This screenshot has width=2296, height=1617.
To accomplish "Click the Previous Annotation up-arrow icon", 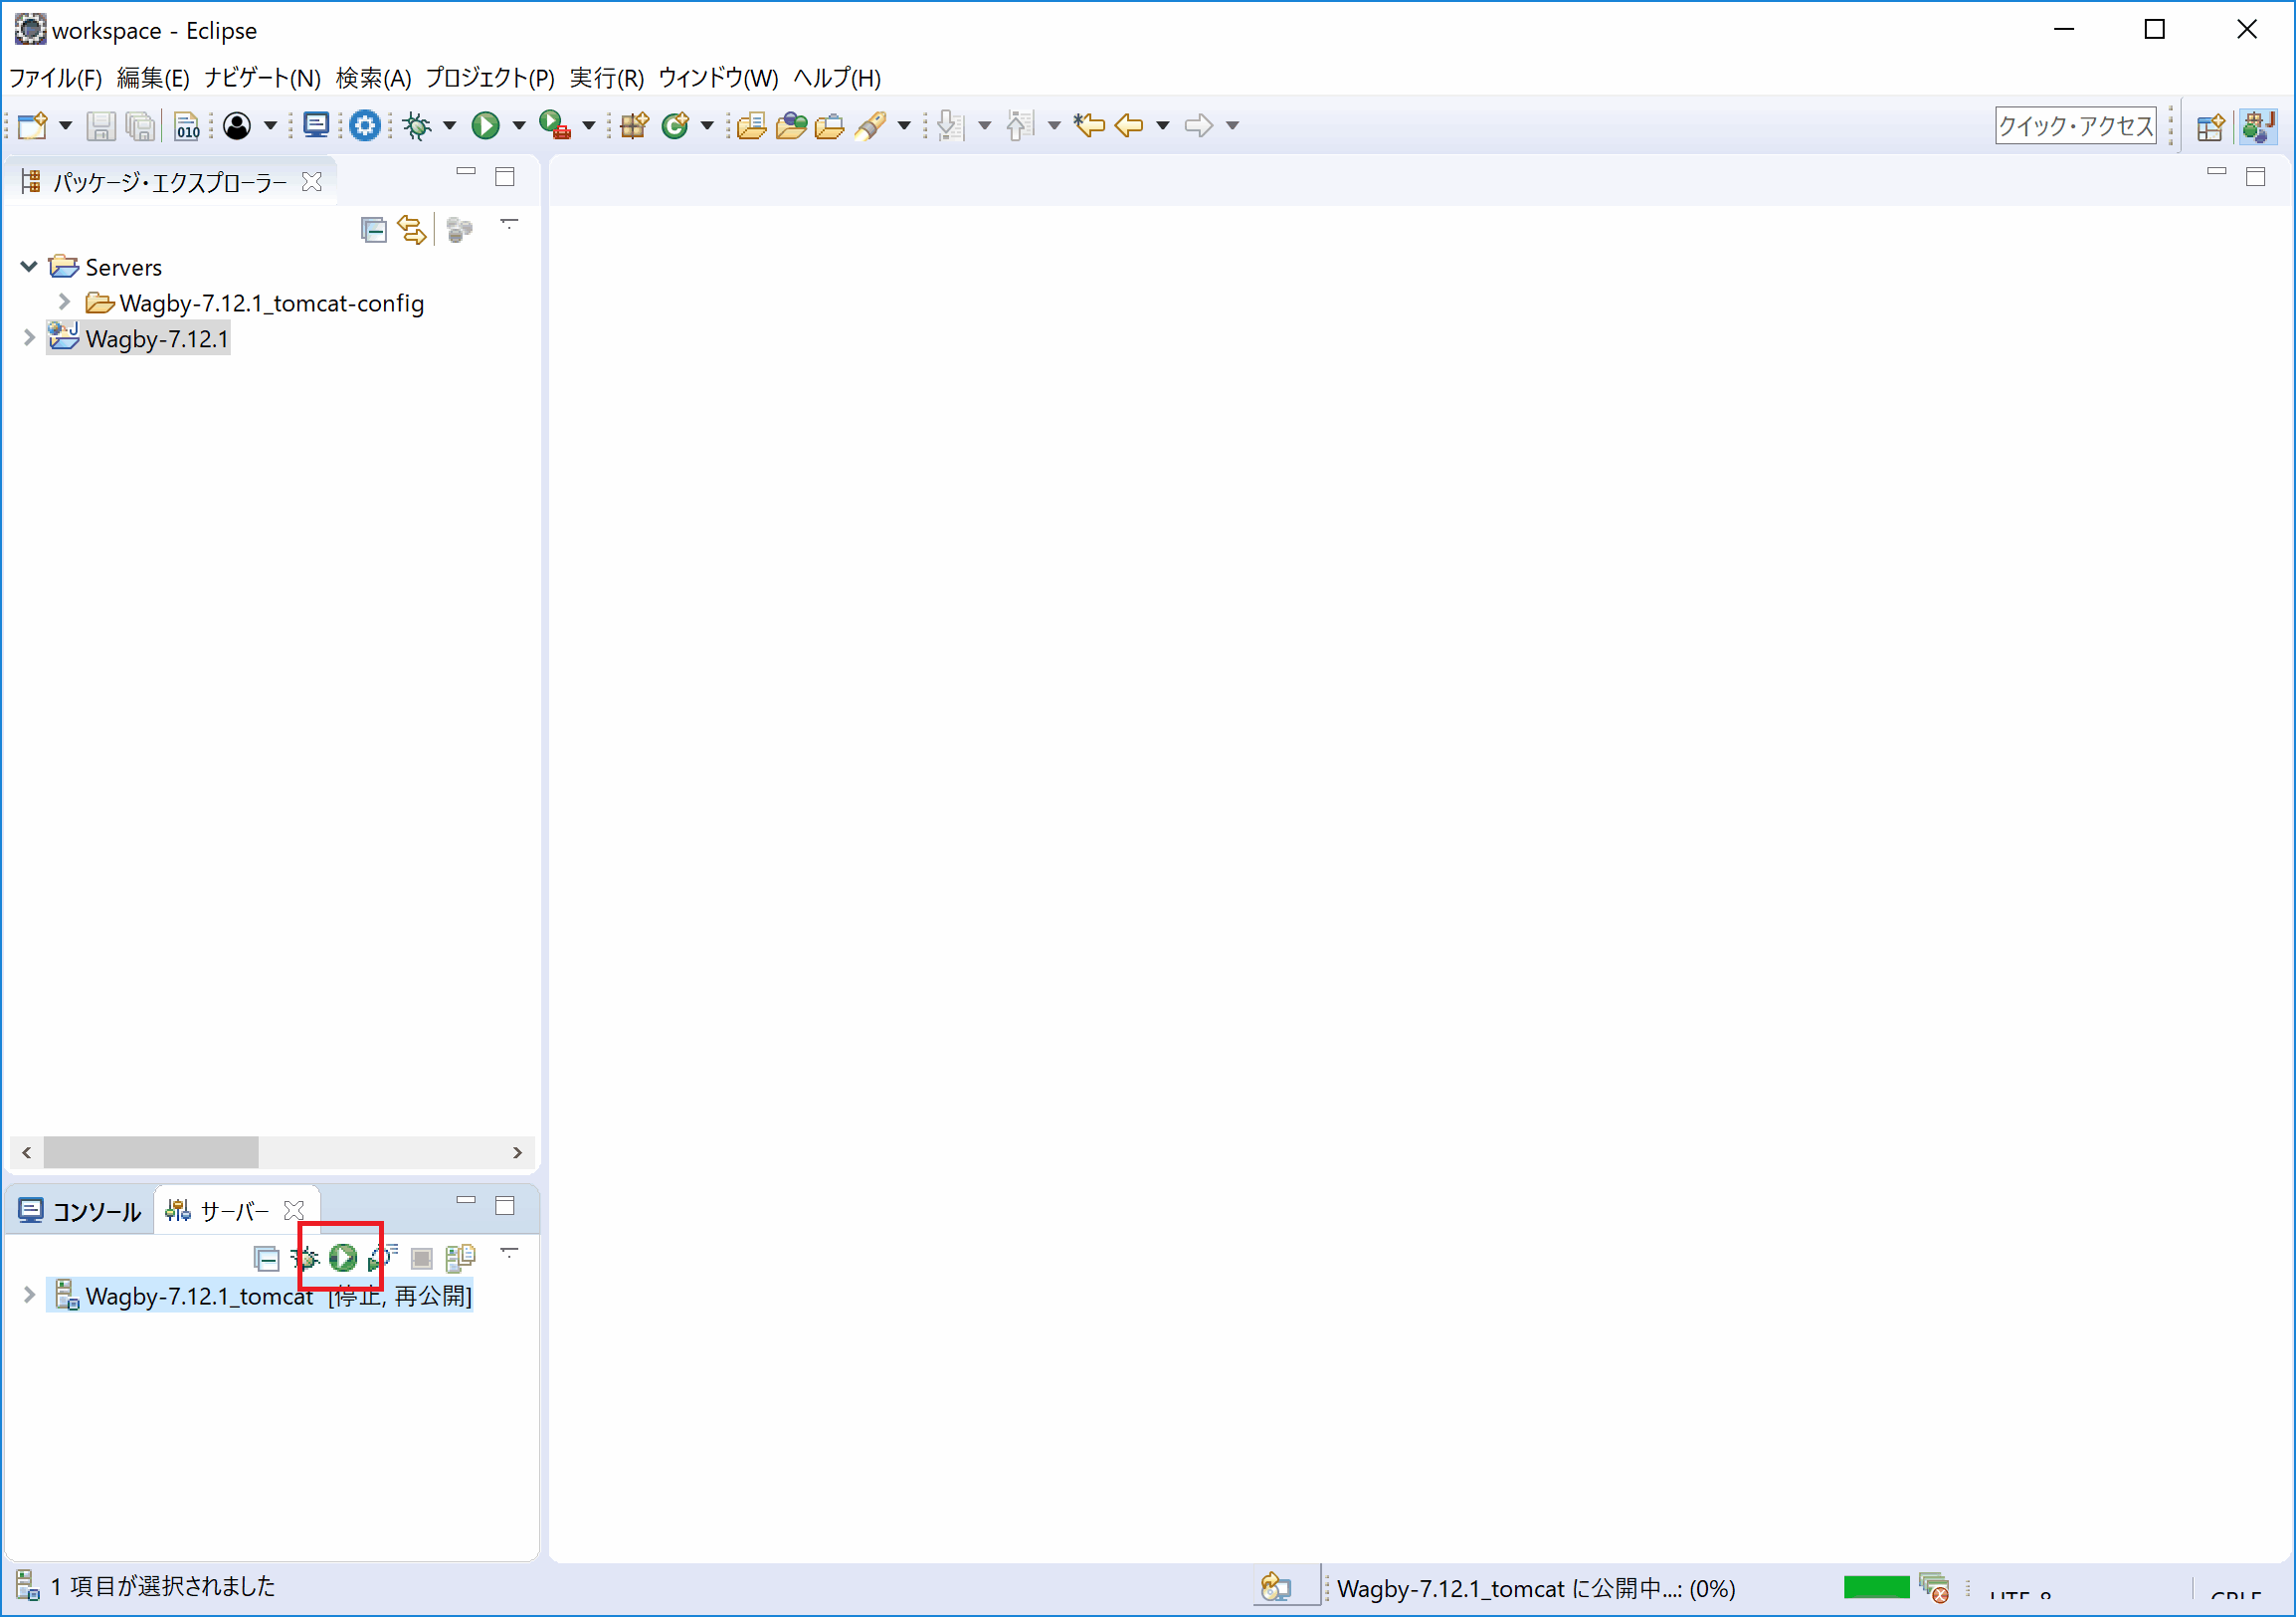I will pyautogui.click(x=1019, y=126).
